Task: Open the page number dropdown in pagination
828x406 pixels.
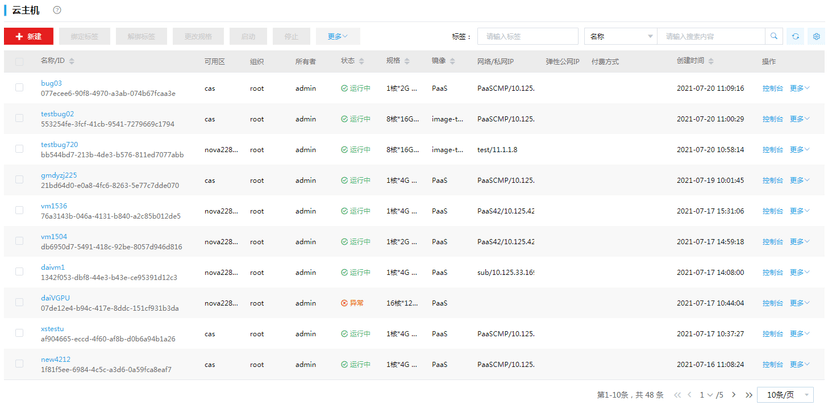Action: (707, 395)
